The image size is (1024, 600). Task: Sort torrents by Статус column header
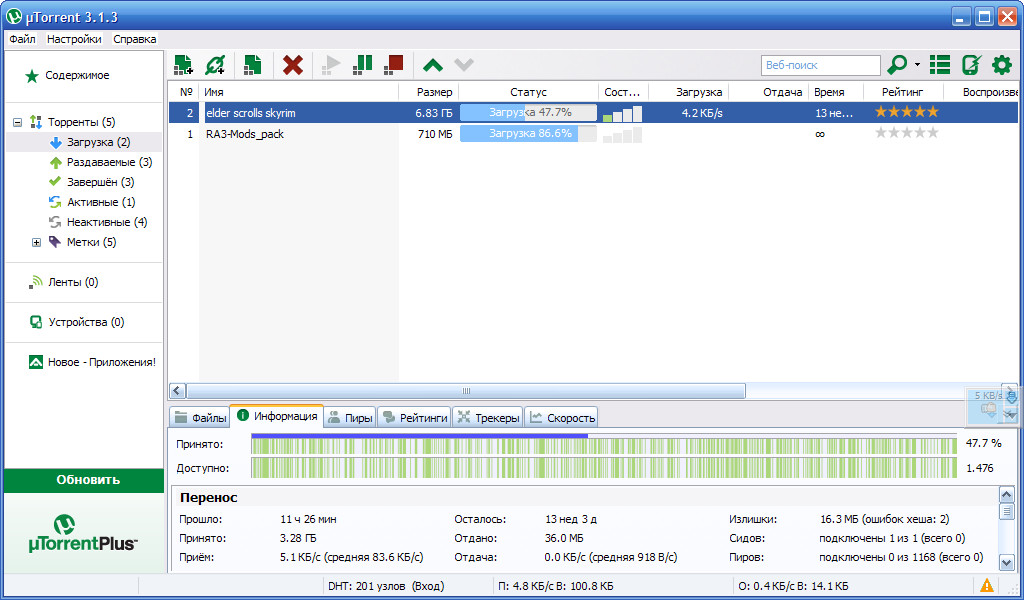coord(528,92)
